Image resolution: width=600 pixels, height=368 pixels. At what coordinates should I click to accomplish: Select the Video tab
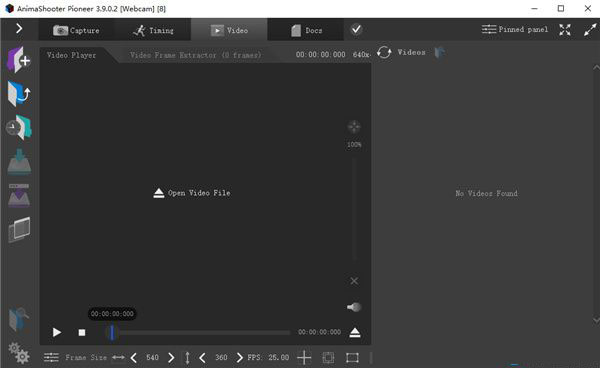point(229,30)
